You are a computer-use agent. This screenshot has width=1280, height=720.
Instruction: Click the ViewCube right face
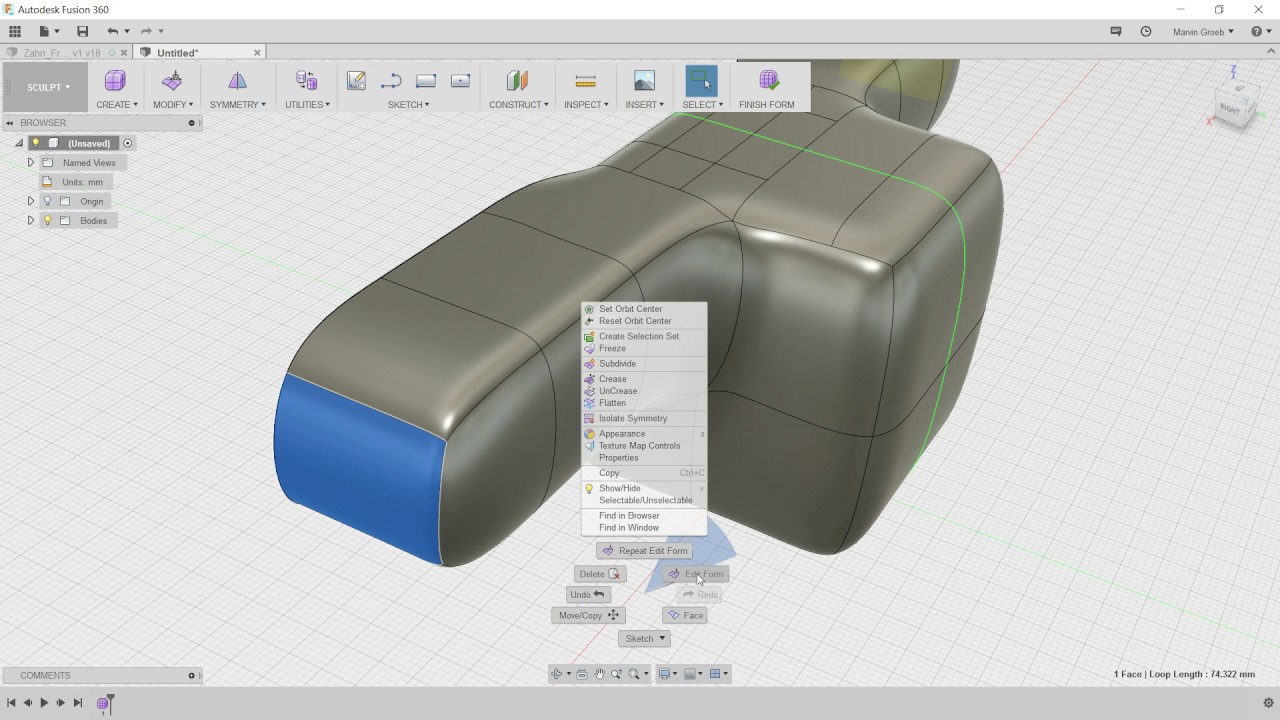tap(1230, 108)
